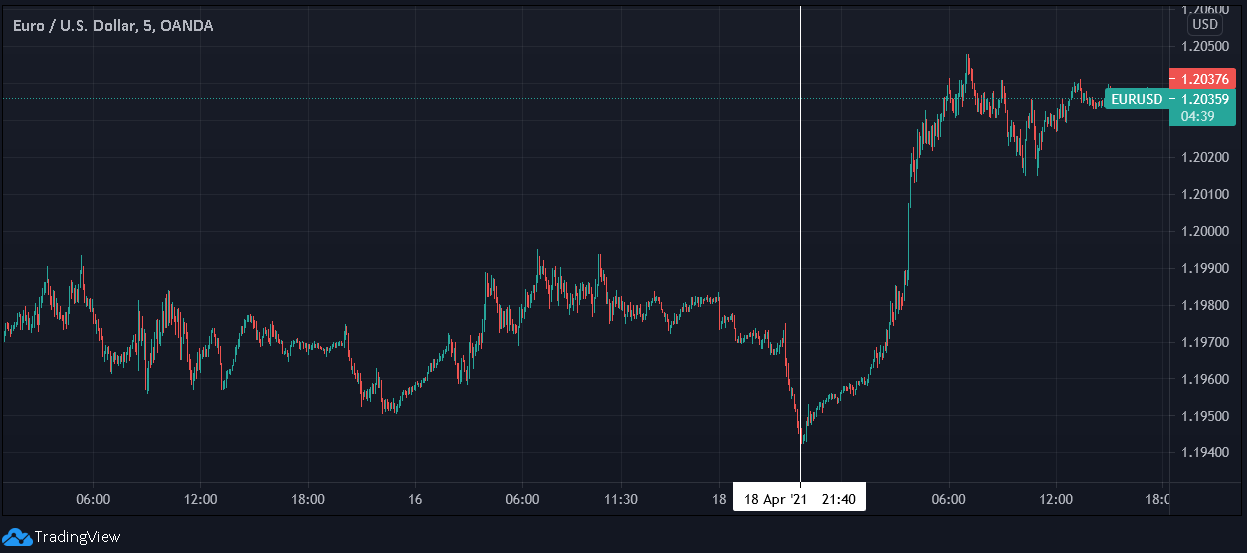Viewport: 1247px width, 553px height.
Task: Click the dotted current price line
Action: click(550, 98)
